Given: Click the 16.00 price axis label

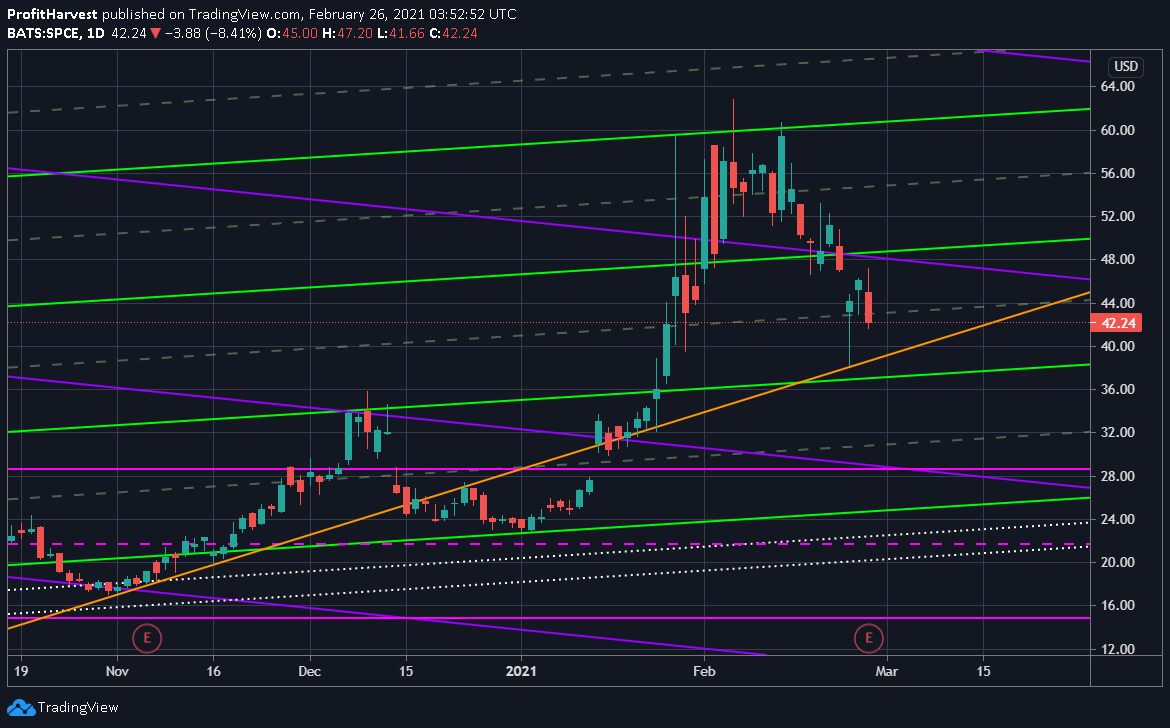Looking at the screenshot, I should (1118, 606).
